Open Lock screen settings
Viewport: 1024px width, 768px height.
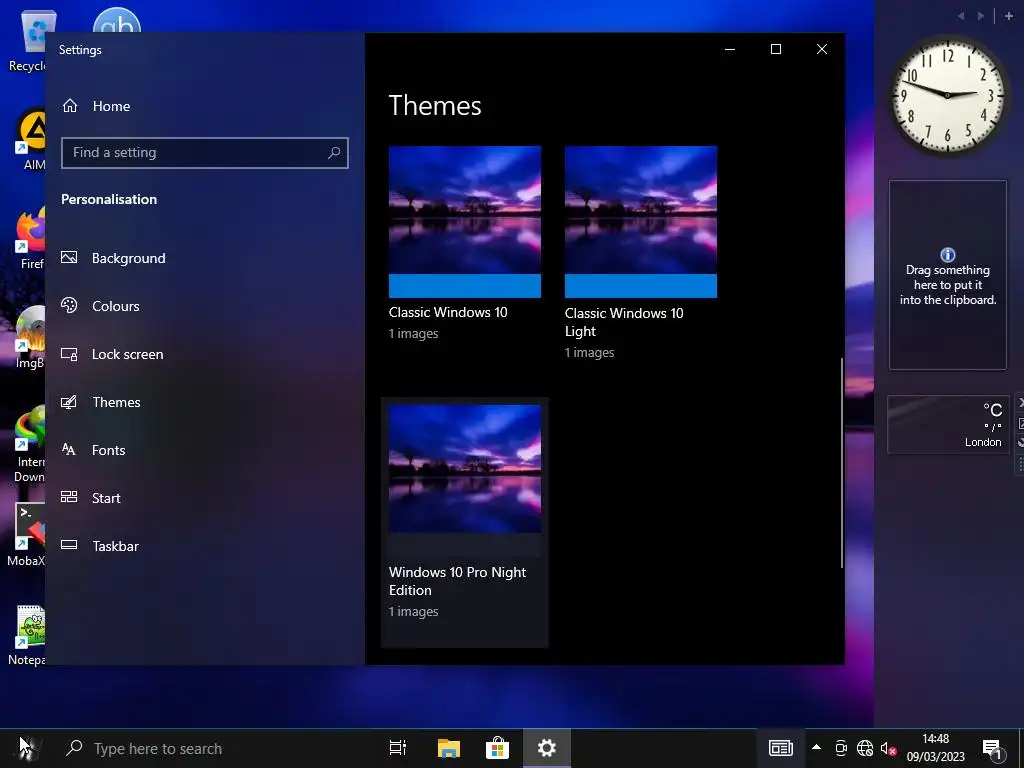point(112,354)
